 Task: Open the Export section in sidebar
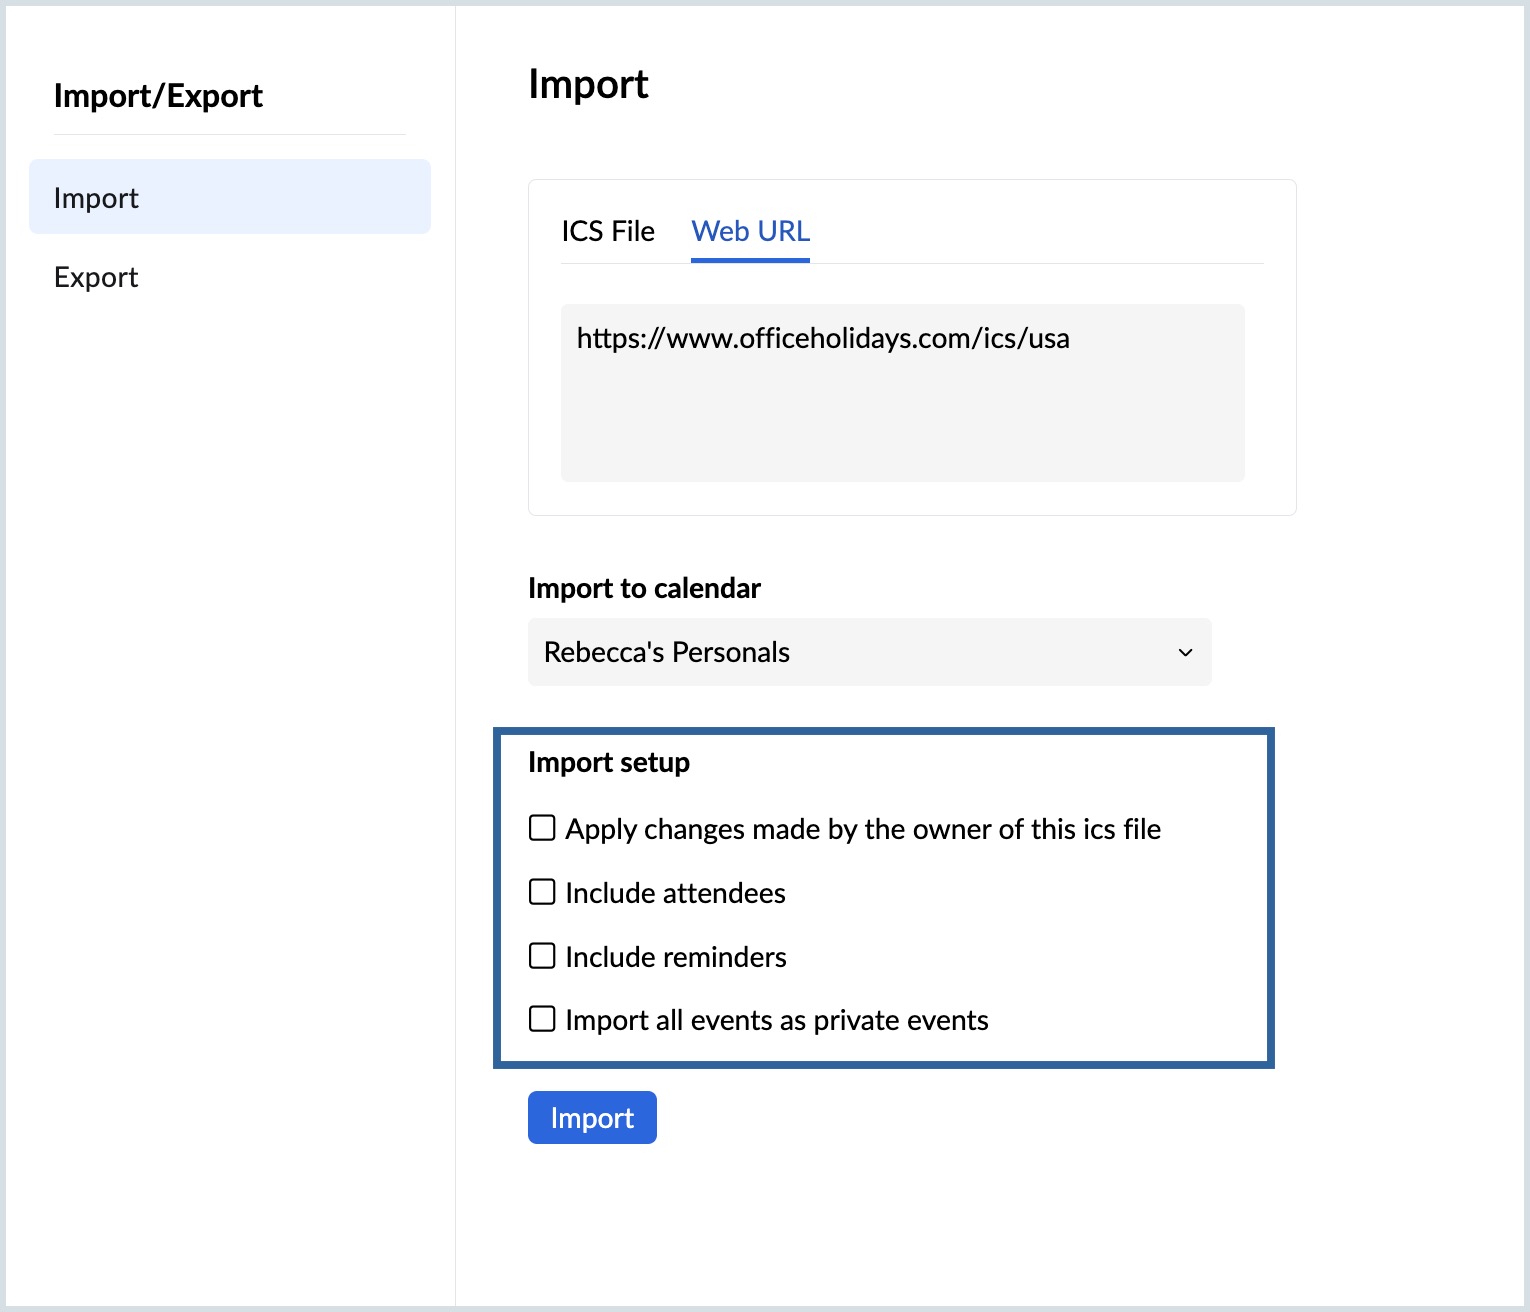pyautogui.click(x=96, y=277)
